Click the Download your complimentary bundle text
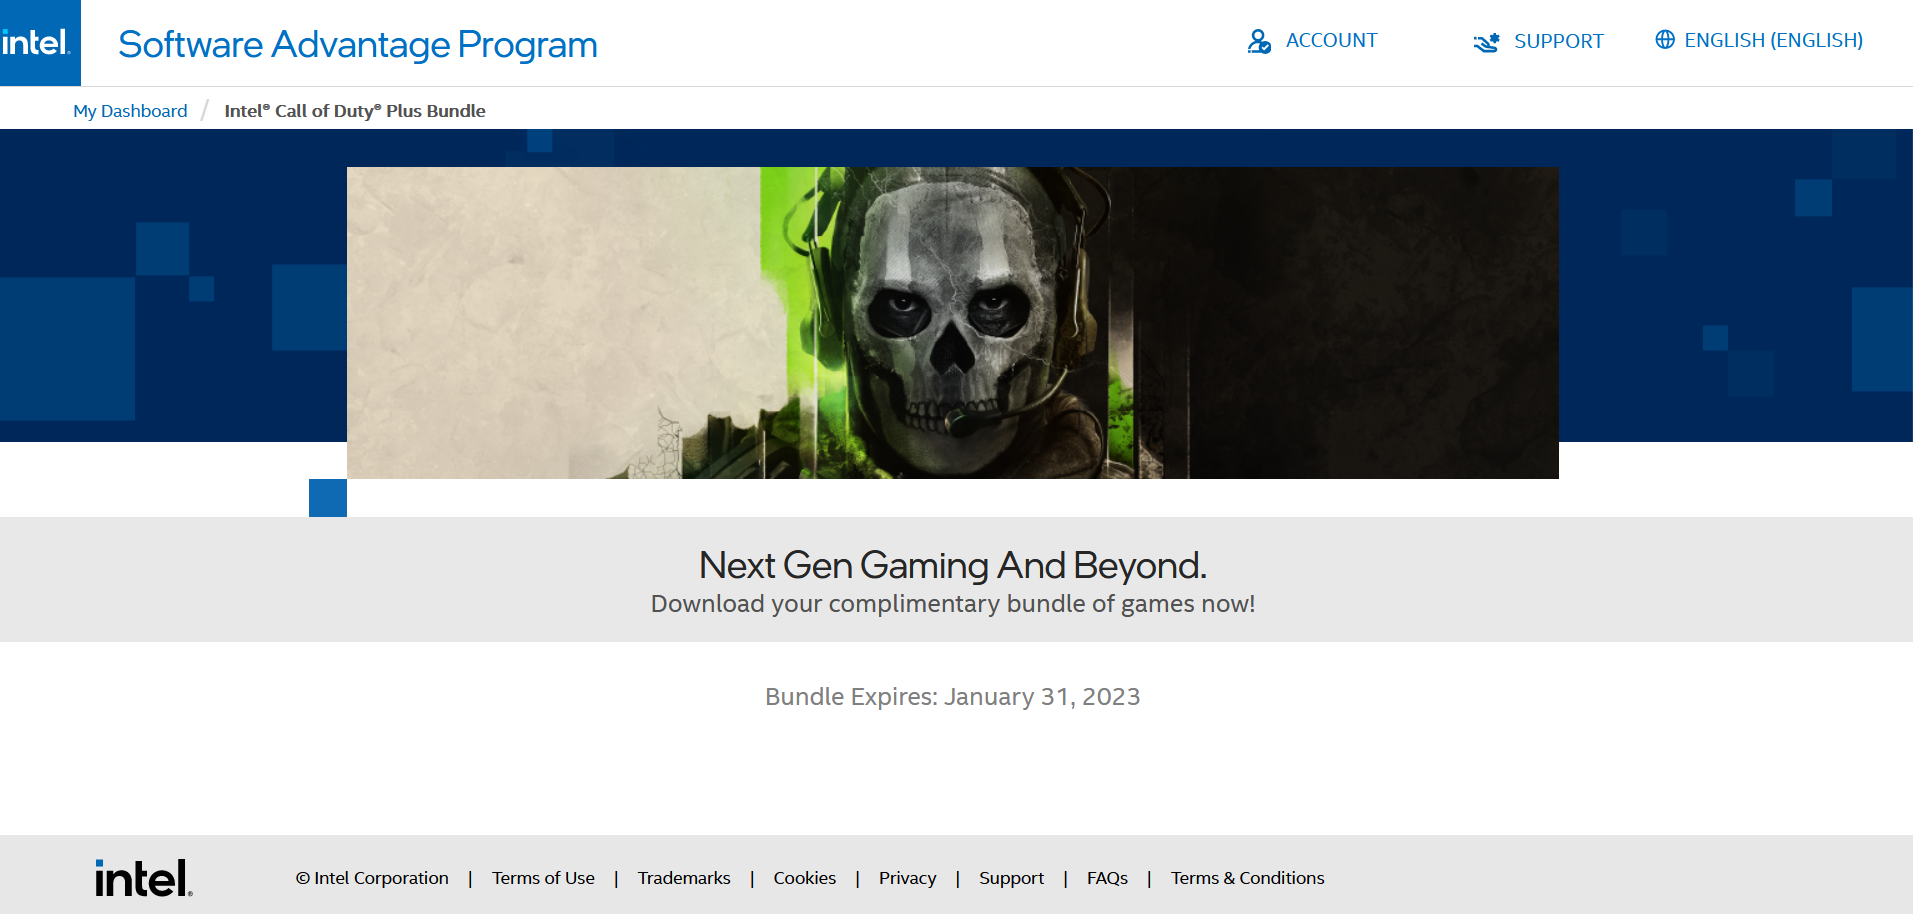This screenshot has height=914, width=1913. [x=953, y=604]
